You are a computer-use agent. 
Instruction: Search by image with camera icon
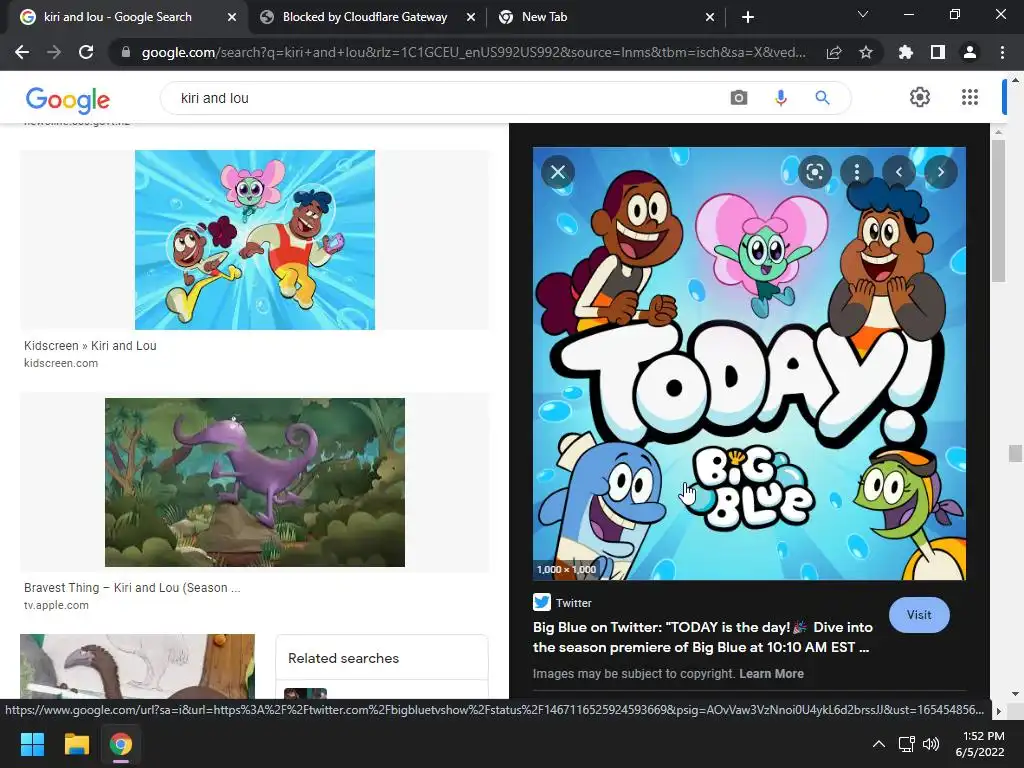pos(739,98)
